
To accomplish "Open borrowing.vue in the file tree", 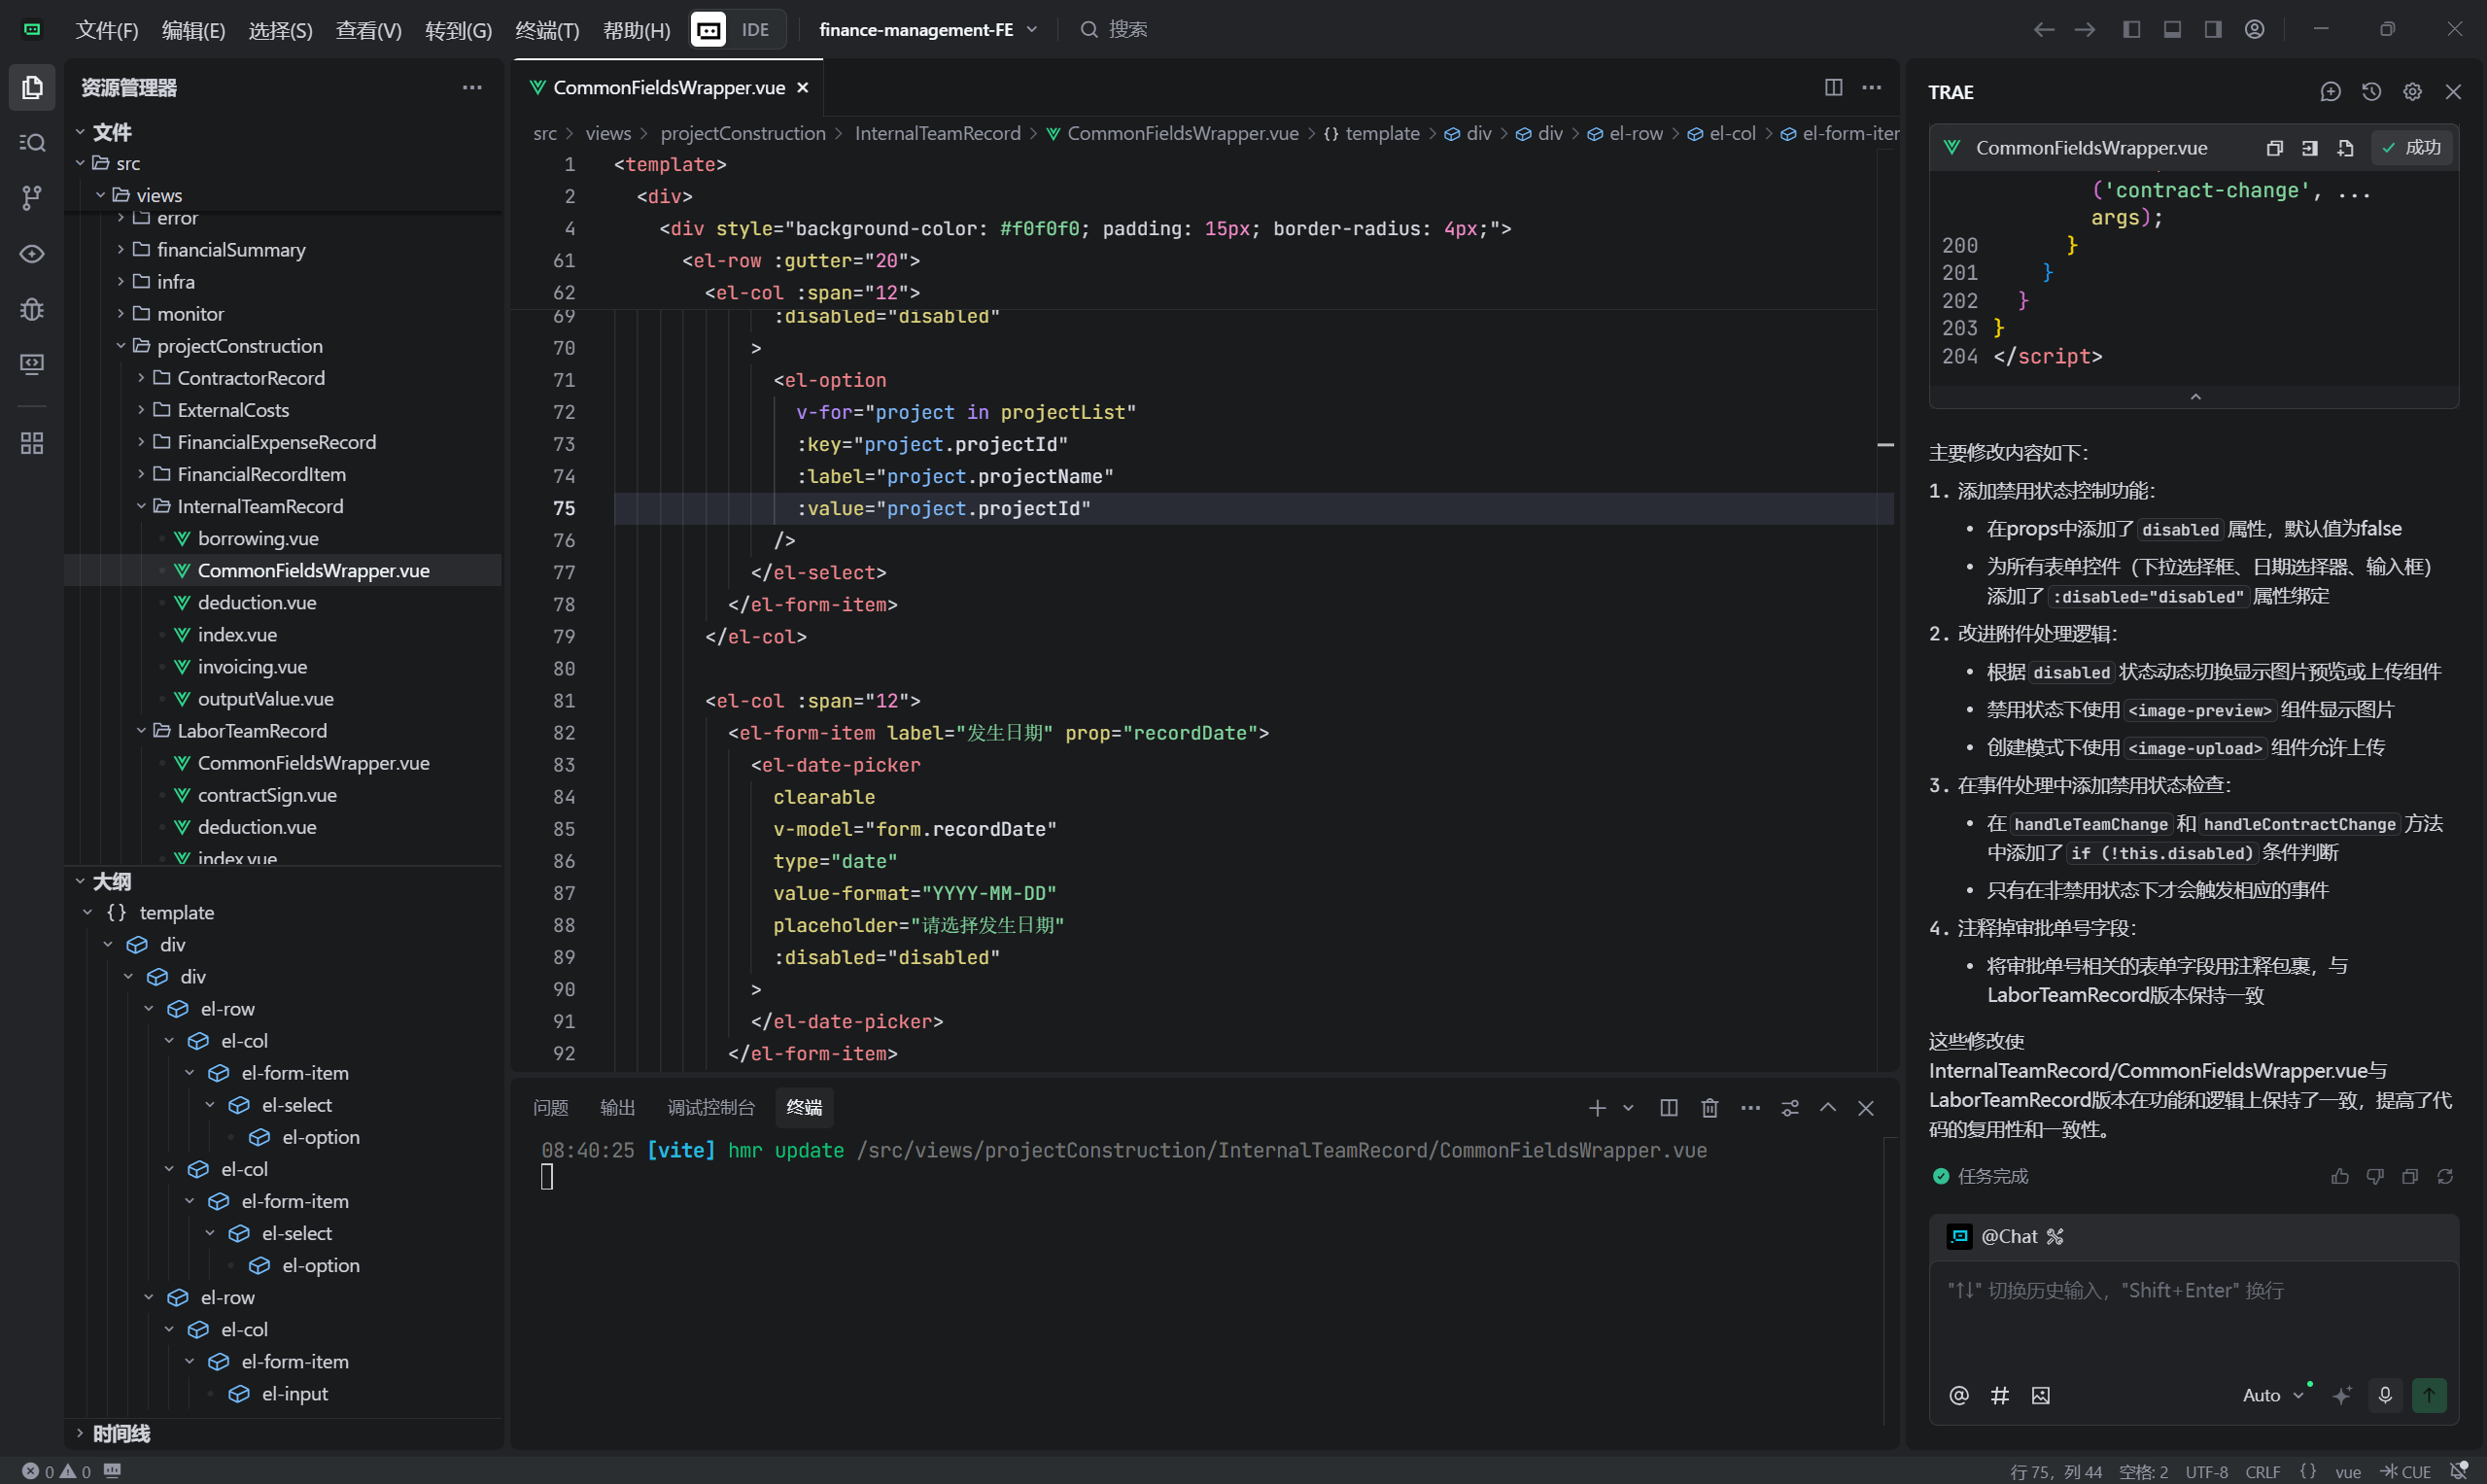I will 258,538.
